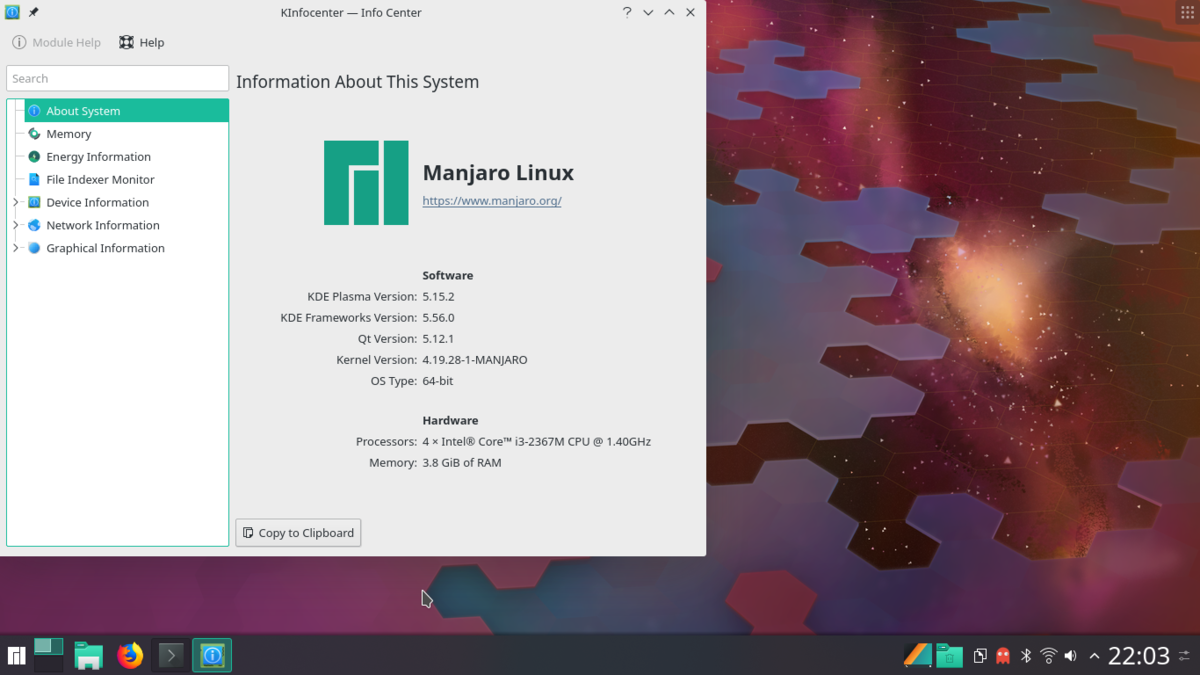
Task: Open KInfocenter window menu icon in title bar
Action: [12, 13]
